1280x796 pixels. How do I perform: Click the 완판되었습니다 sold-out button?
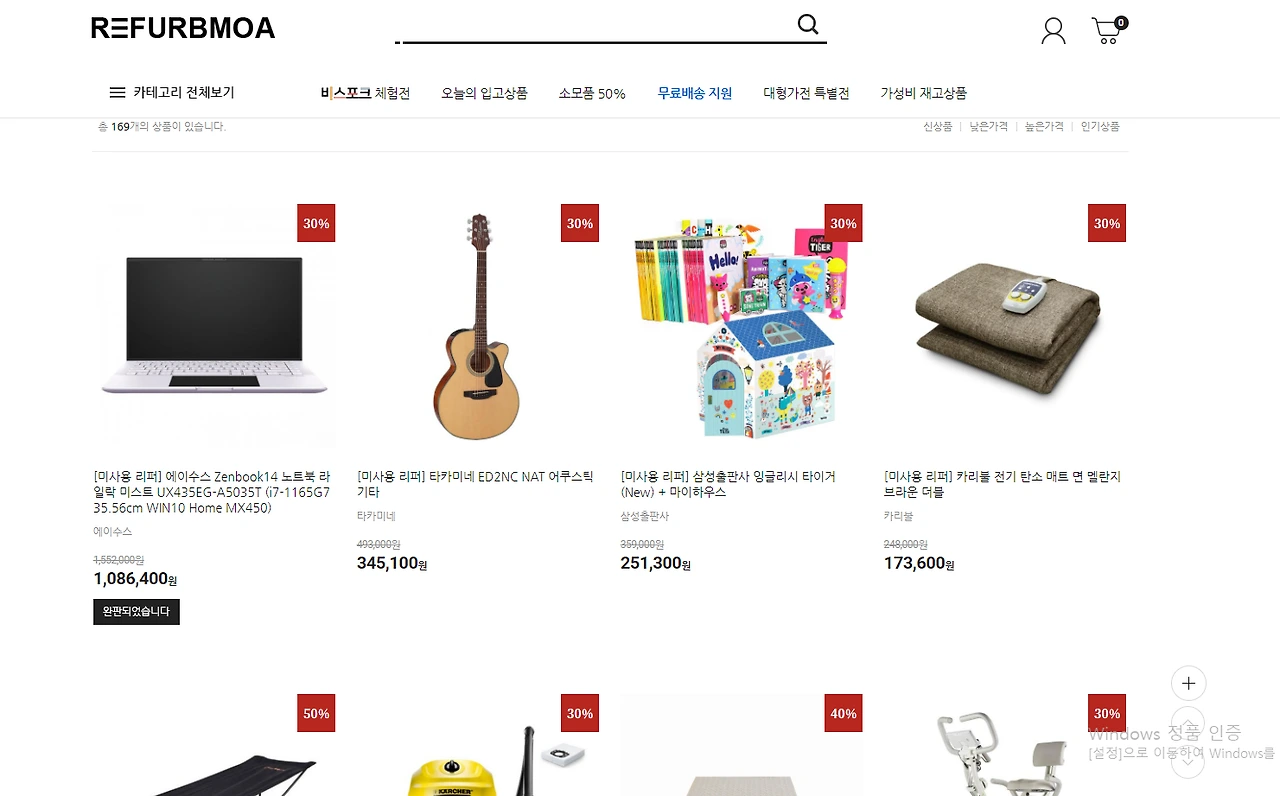tap(136, 611)
